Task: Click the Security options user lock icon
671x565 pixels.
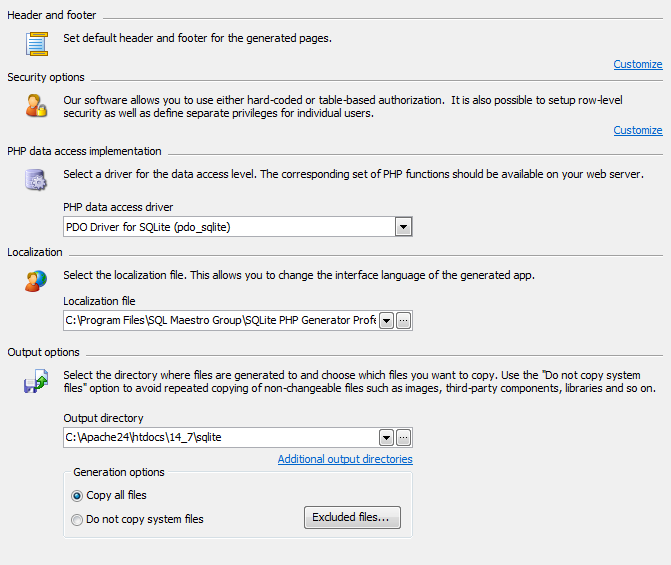Action: 37,105
